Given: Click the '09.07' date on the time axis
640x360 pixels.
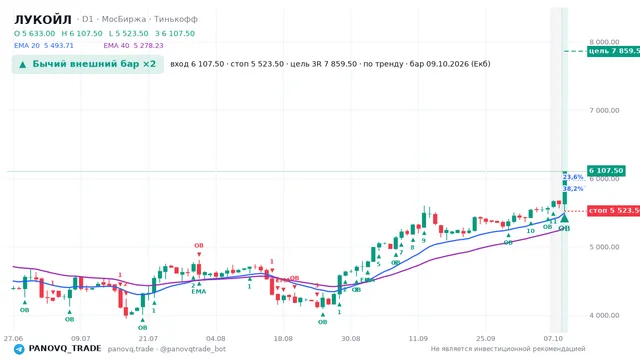Looking at the screenshot, I should (x=80, y=339).
